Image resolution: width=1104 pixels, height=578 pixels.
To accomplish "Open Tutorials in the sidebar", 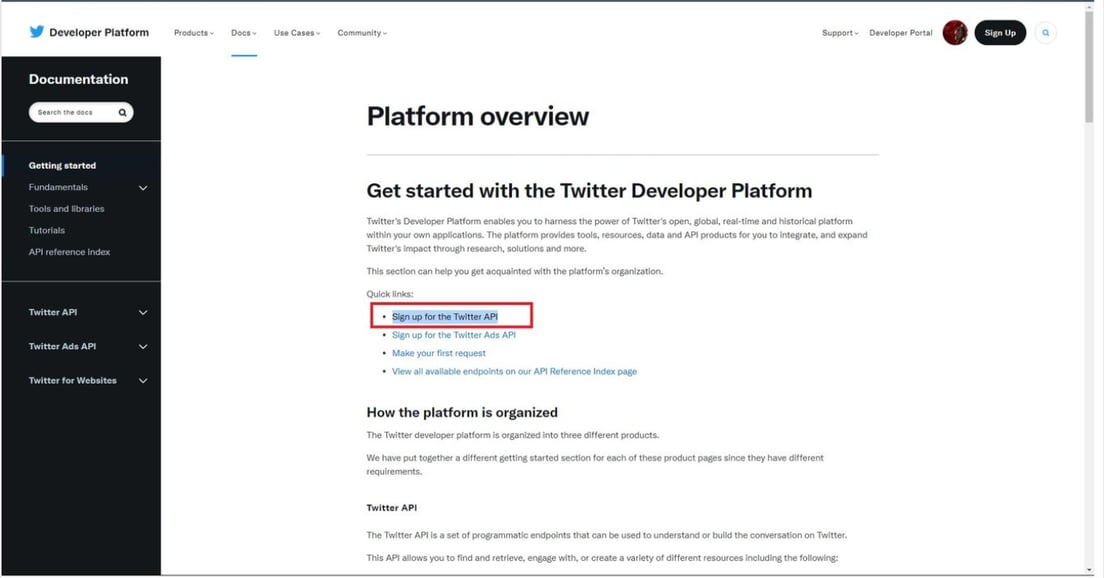I will (x=46, y=230).
